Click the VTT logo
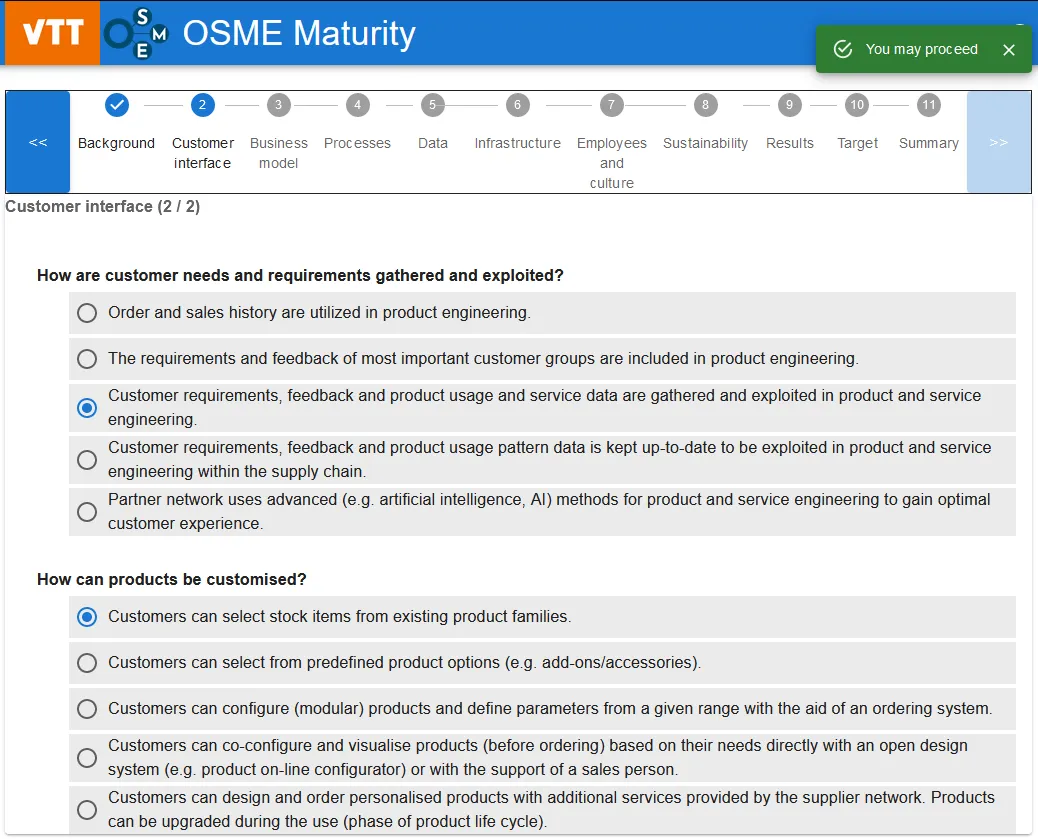This screenshot has width=1038, height=839. click(52, 33)
